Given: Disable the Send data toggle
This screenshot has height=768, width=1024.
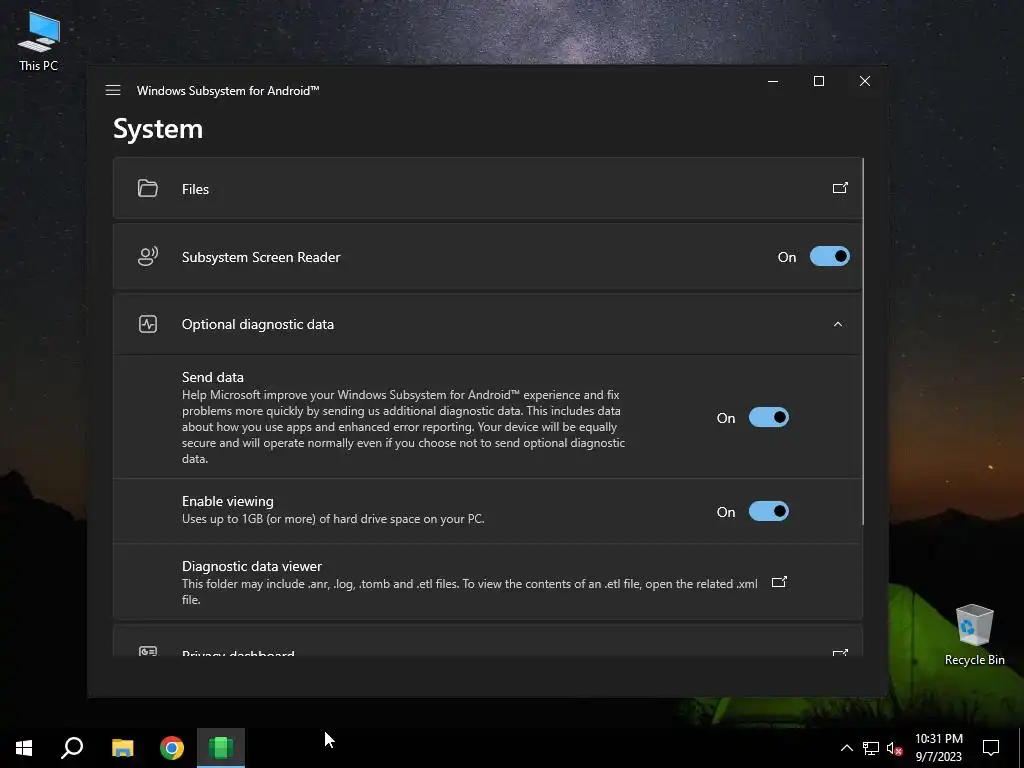Looking at the screenshot, I should tap(769, 417).
